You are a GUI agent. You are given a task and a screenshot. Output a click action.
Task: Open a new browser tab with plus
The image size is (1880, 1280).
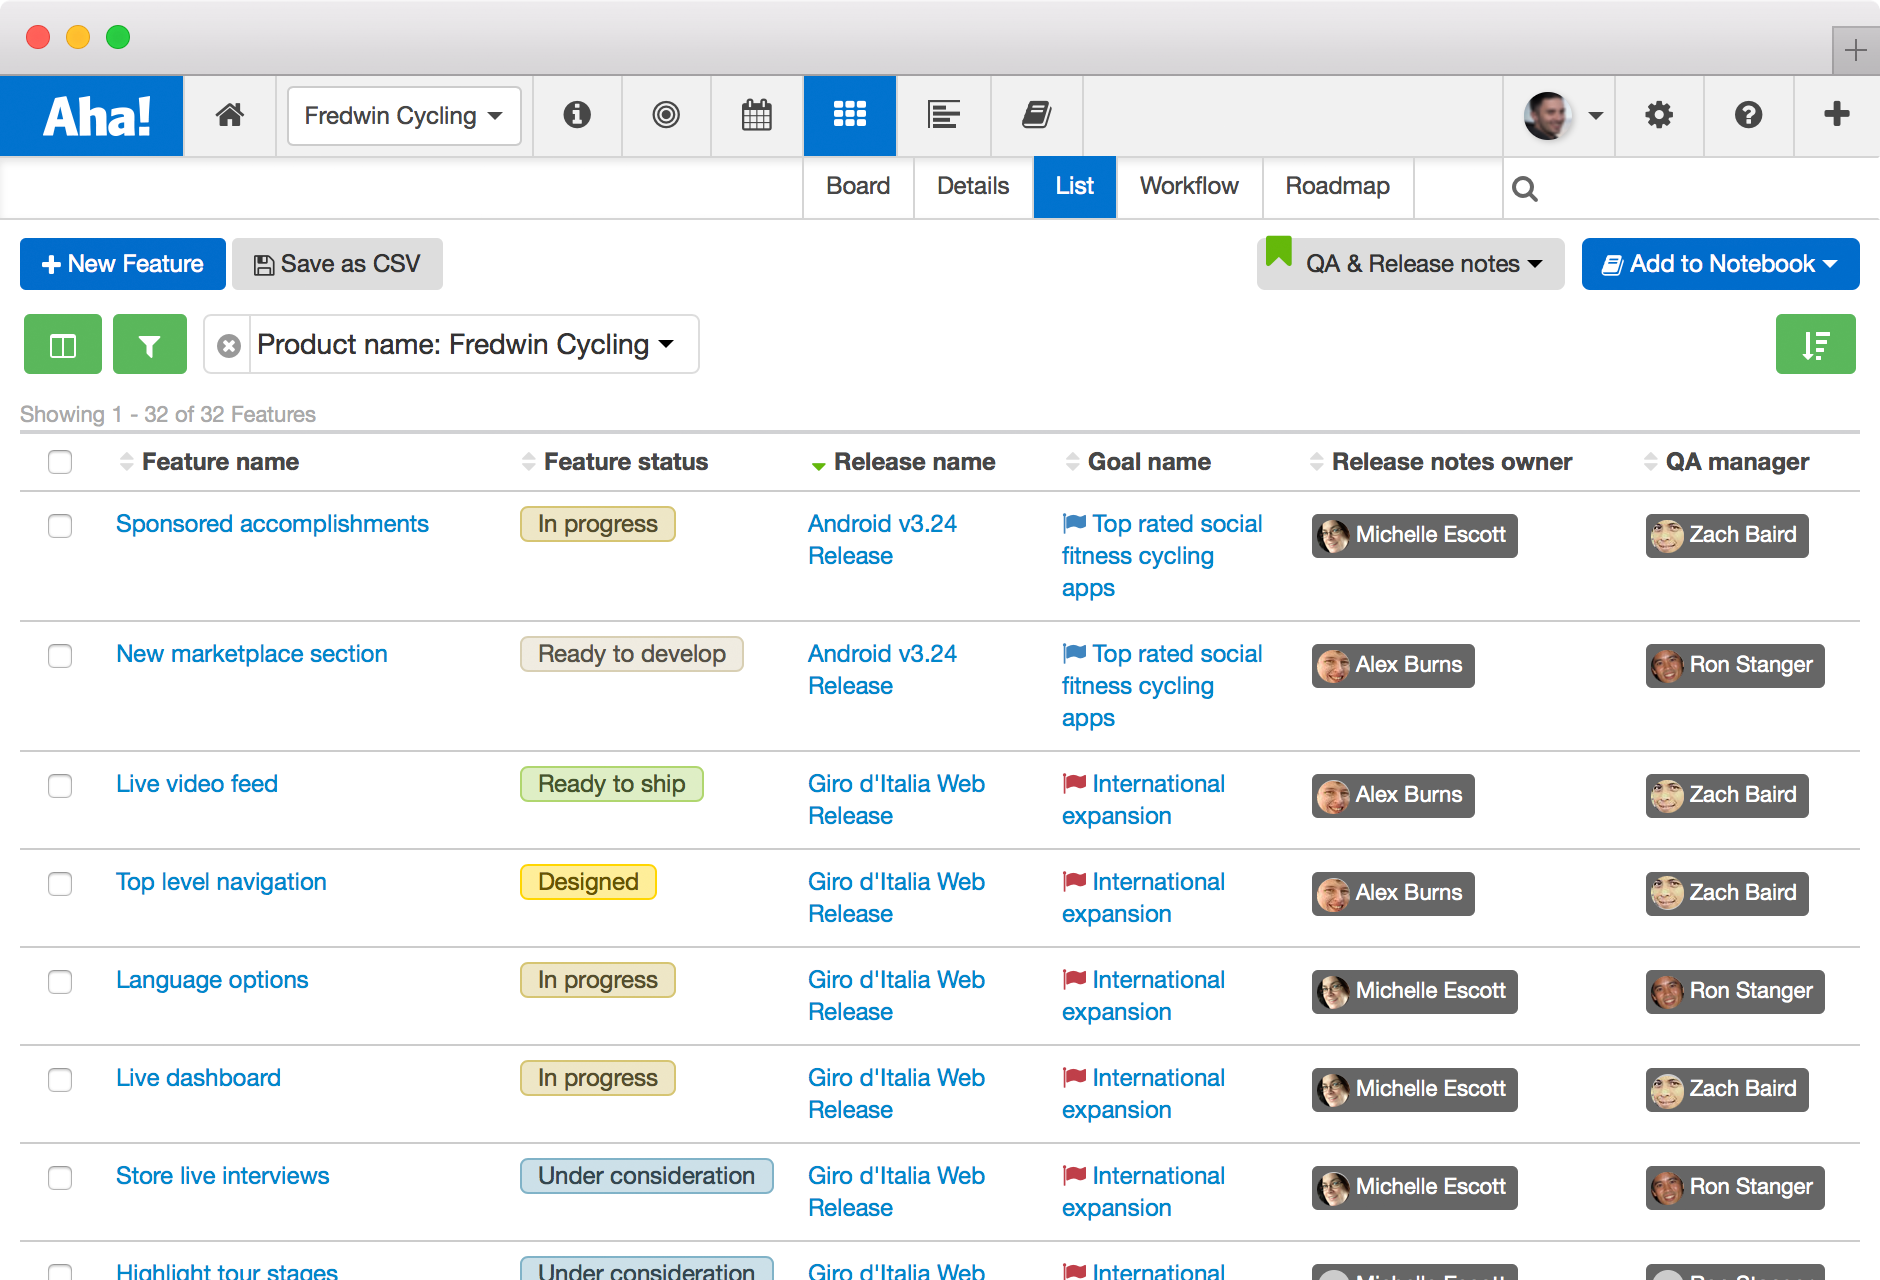pyautogui.click(x=1856, y=50)
